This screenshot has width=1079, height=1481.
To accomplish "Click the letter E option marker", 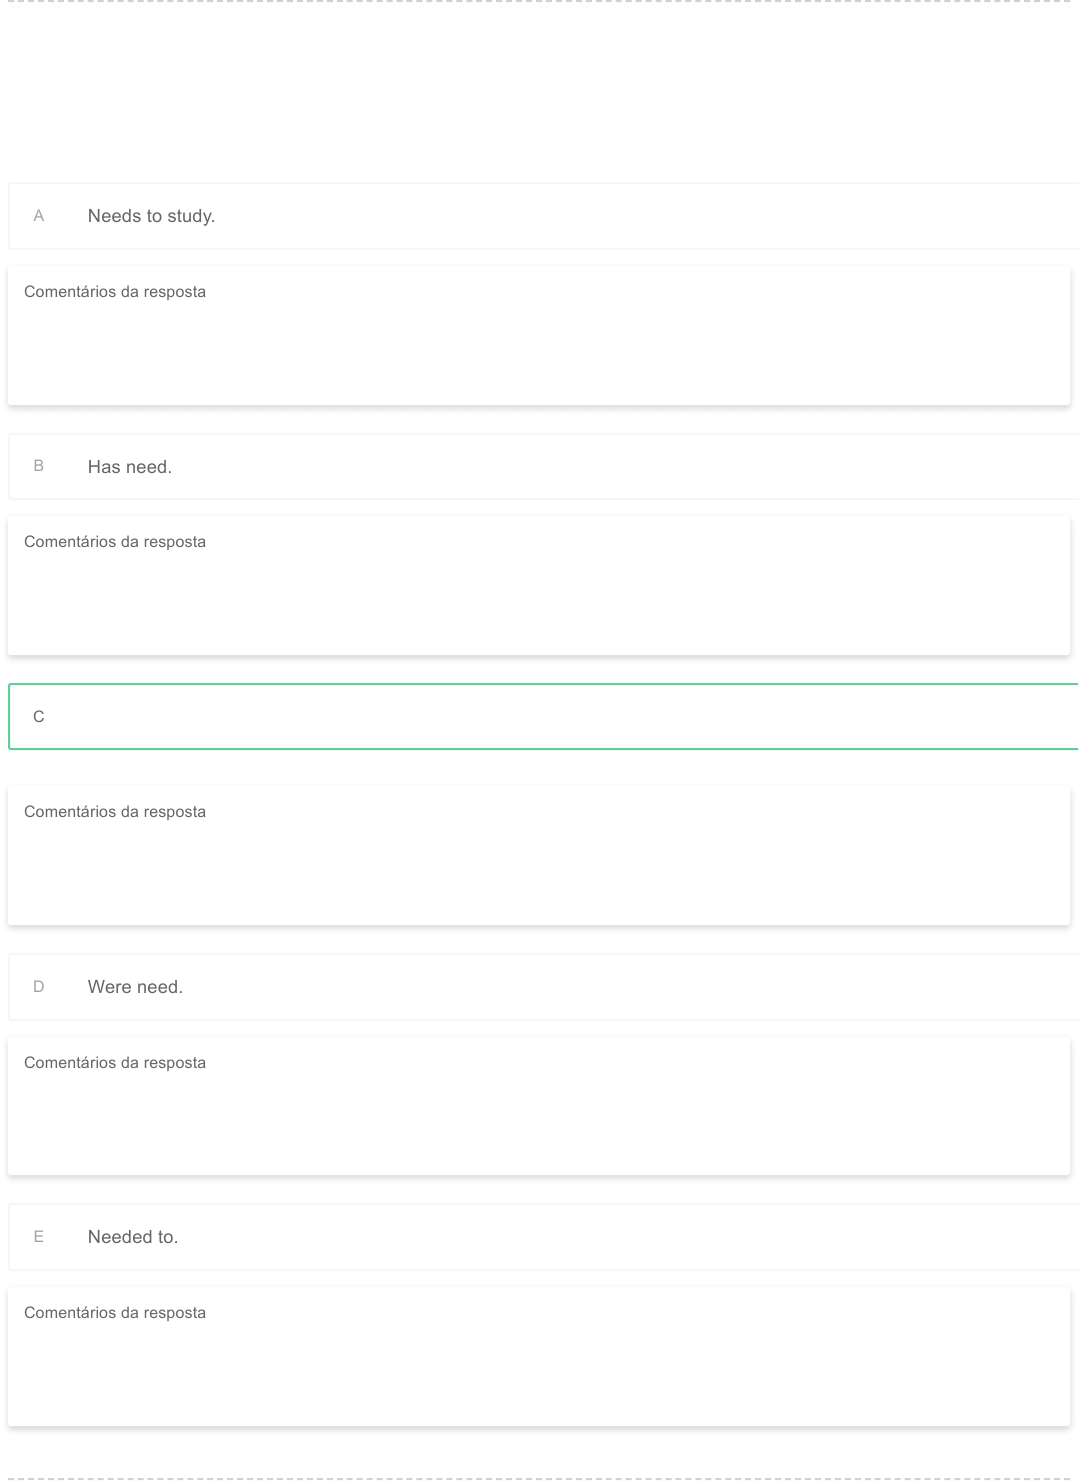I will (x=39, y=1237).
